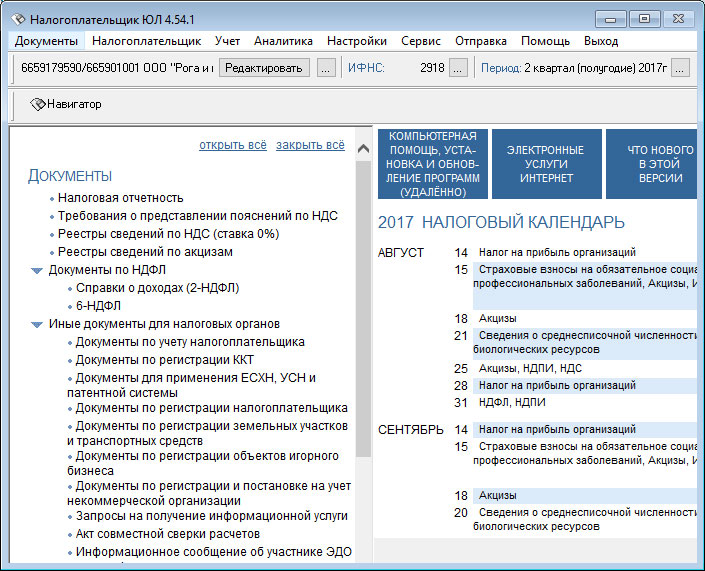Click the ИФНС label
705x571 pixels.
pos(366,68)
